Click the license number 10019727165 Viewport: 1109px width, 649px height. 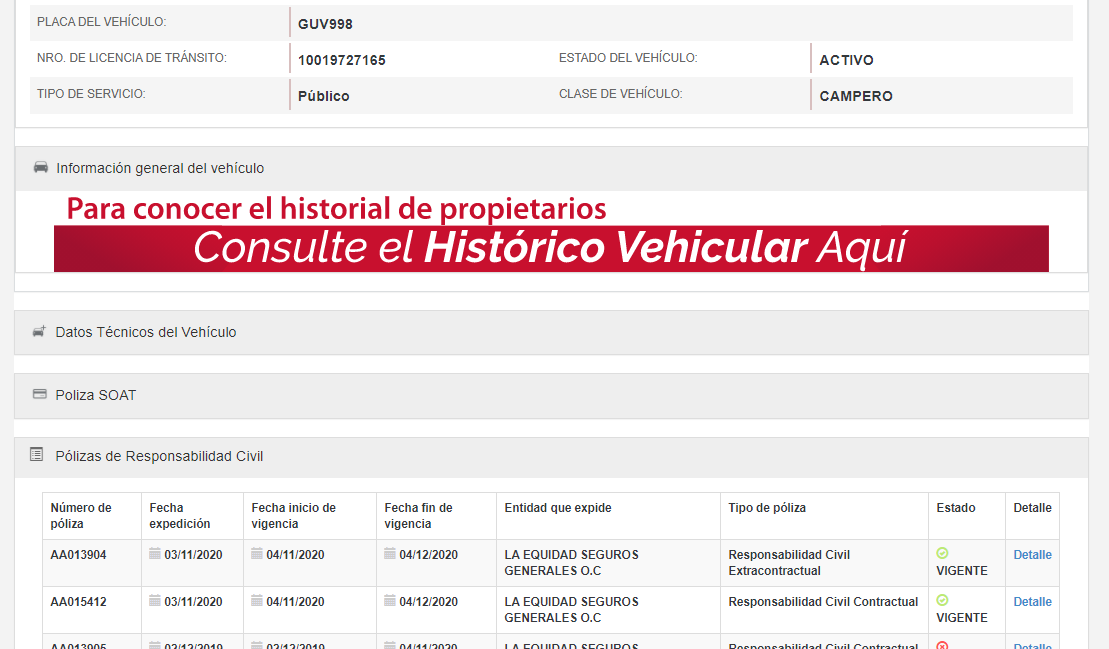point(341,60)
